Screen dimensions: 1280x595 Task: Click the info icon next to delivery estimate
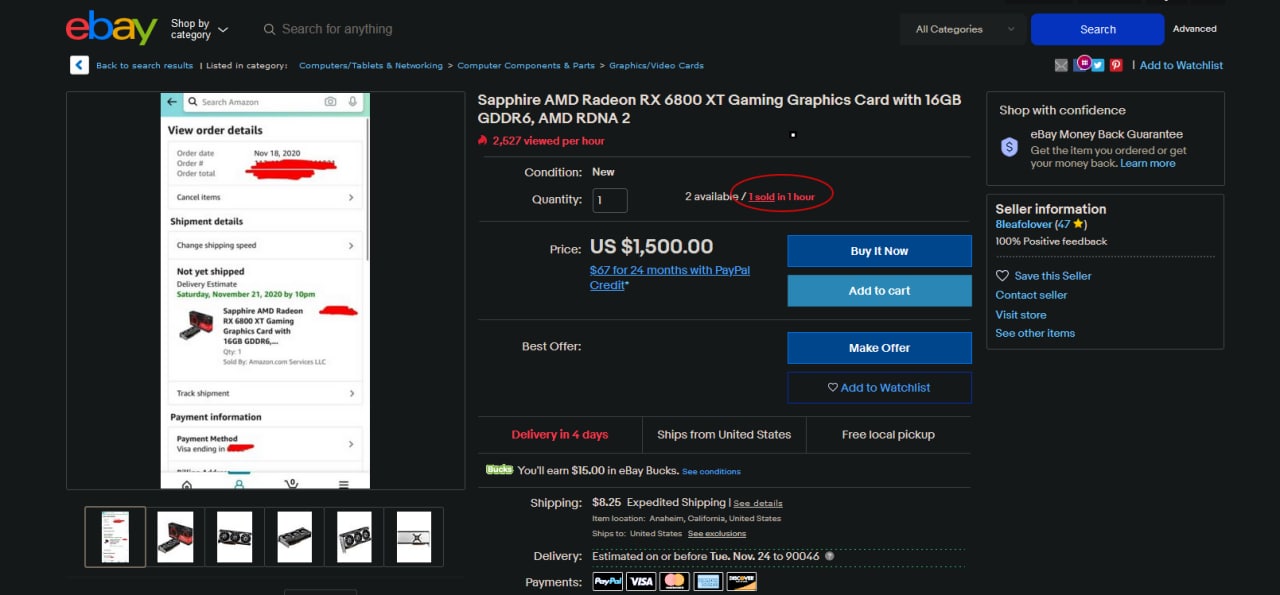829,556
